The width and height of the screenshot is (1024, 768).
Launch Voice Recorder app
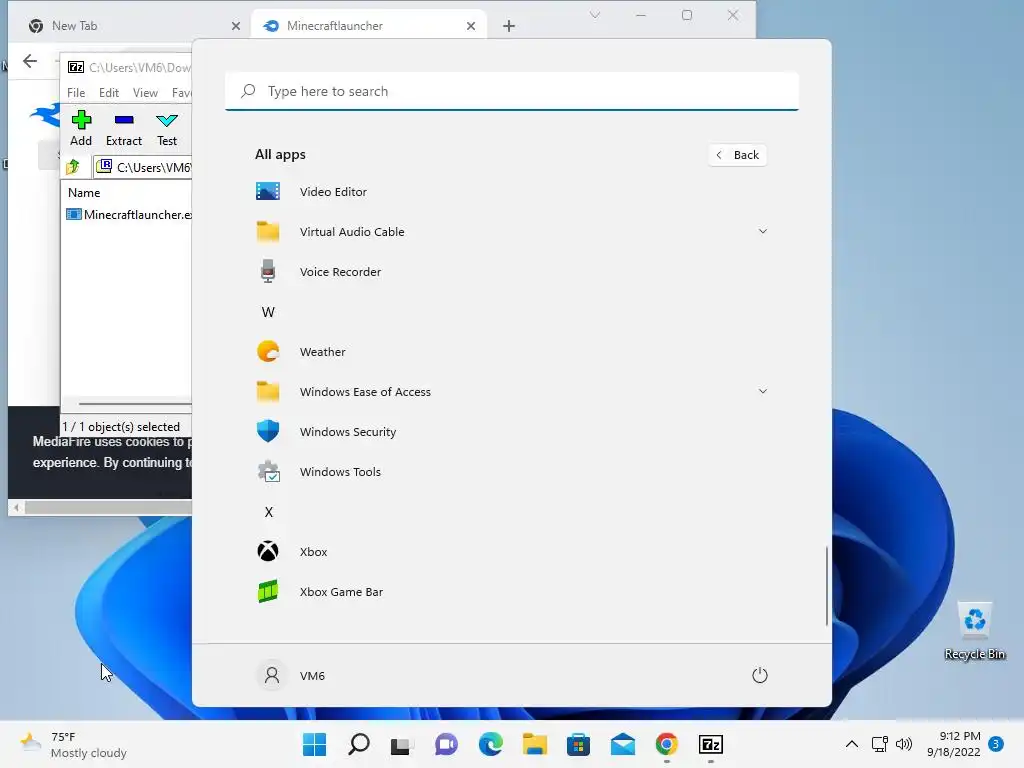pyautogui.click(x=510, y=272)
